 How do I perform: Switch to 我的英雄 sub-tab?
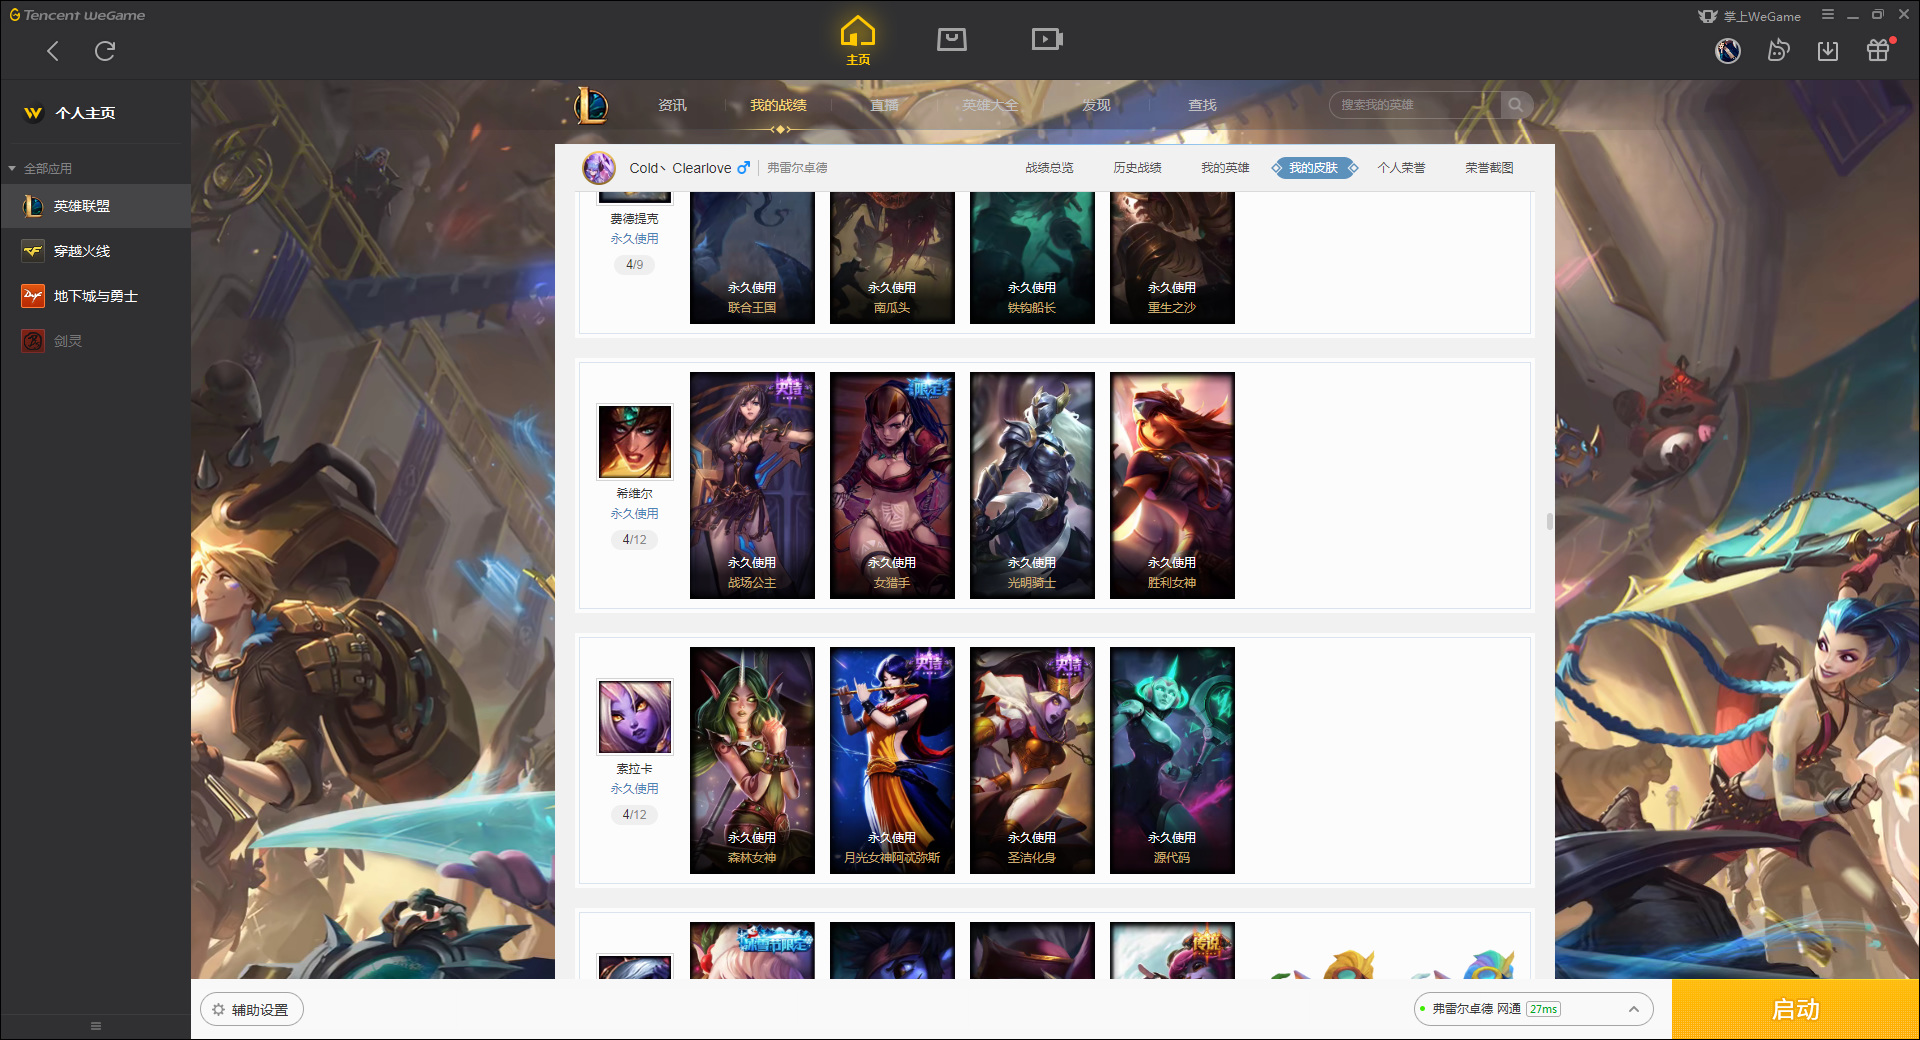click(1225, 168)
